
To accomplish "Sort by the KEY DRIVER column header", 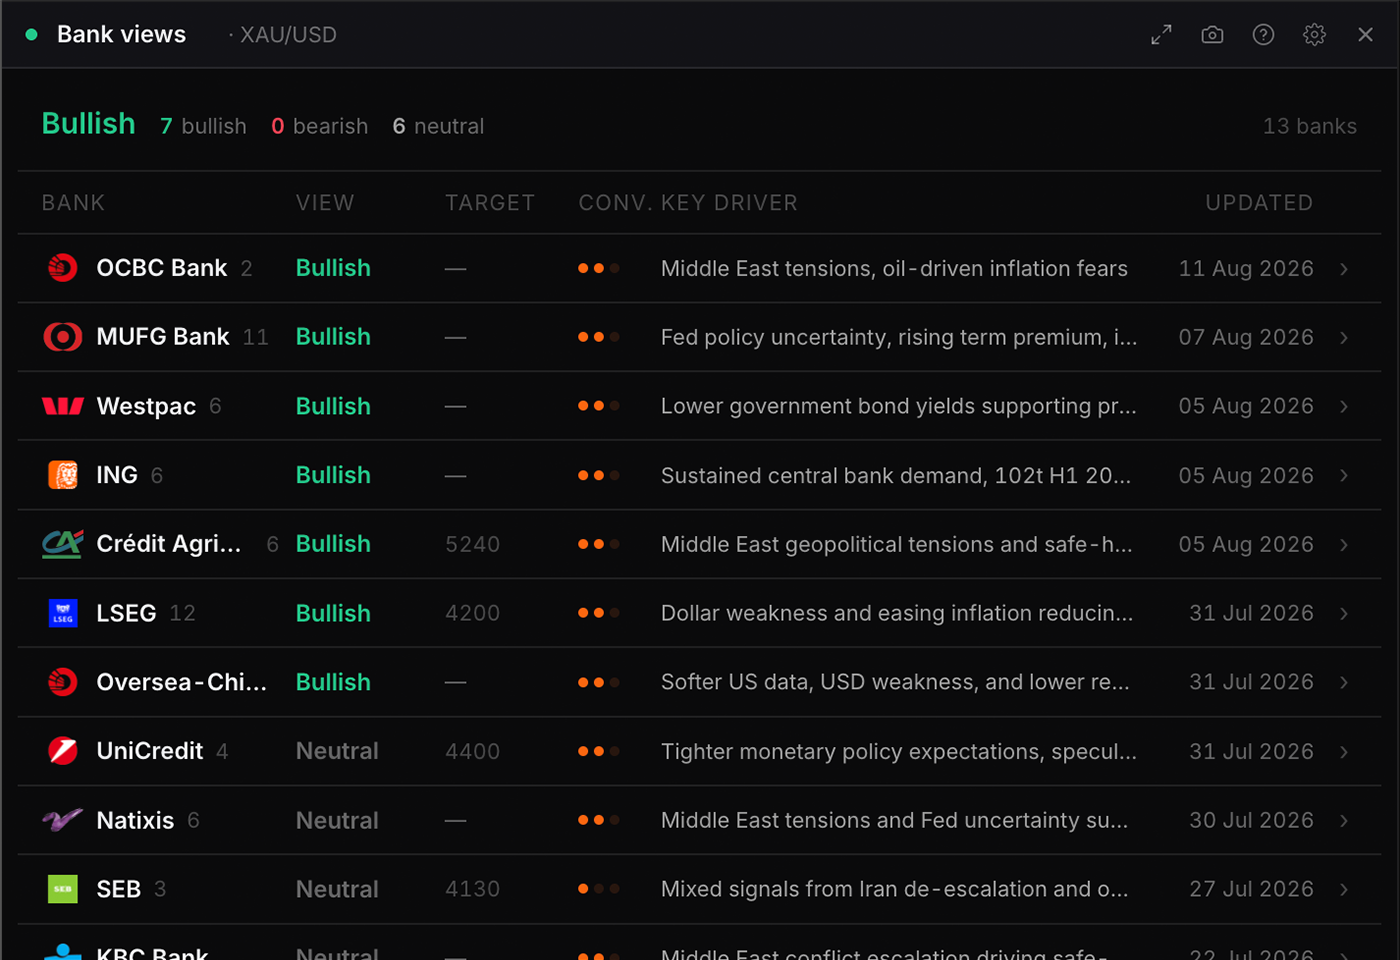I will tap(729, 203).
